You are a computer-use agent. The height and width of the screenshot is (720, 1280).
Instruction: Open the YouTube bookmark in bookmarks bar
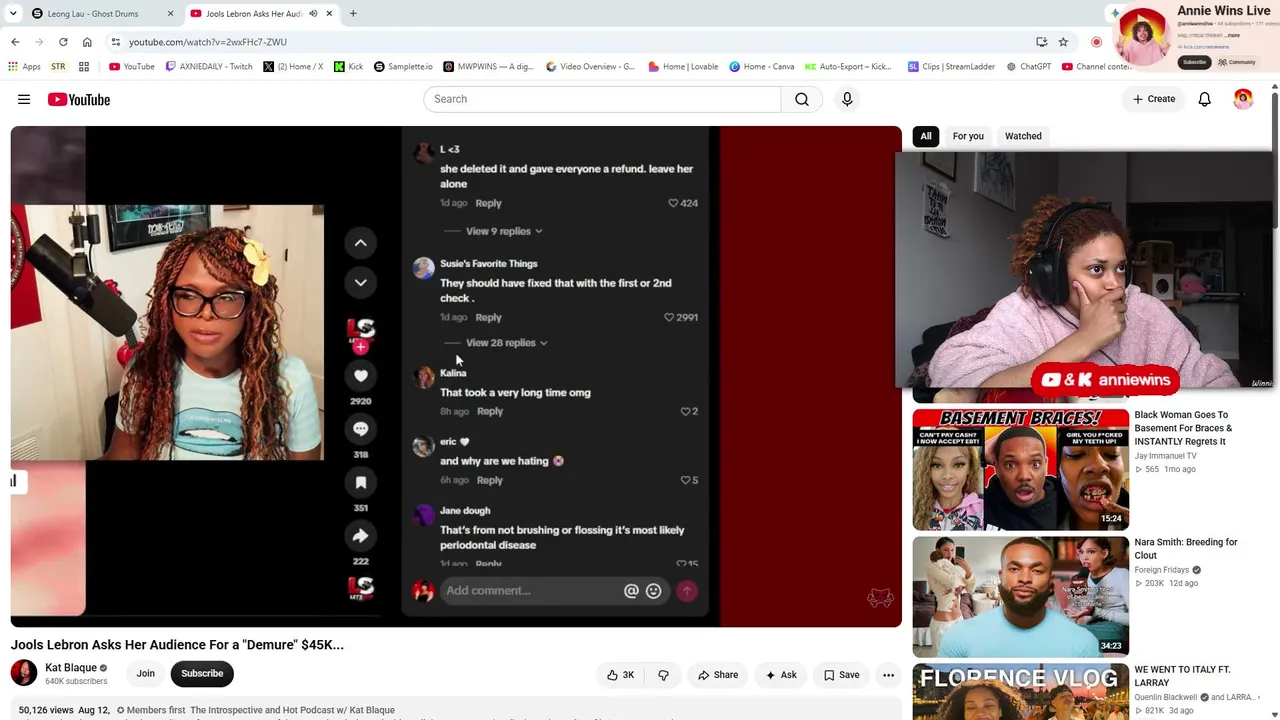[x=132, y=67]
